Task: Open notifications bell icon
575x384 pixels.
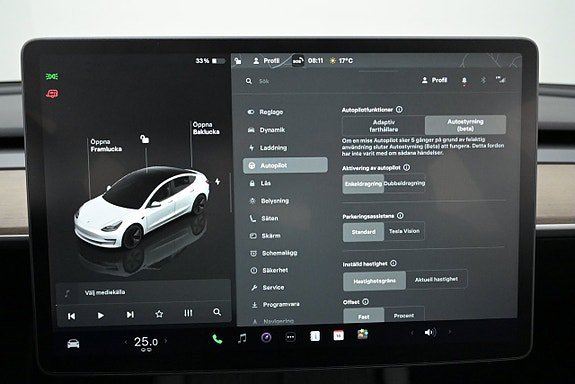Action: point(464,80)
